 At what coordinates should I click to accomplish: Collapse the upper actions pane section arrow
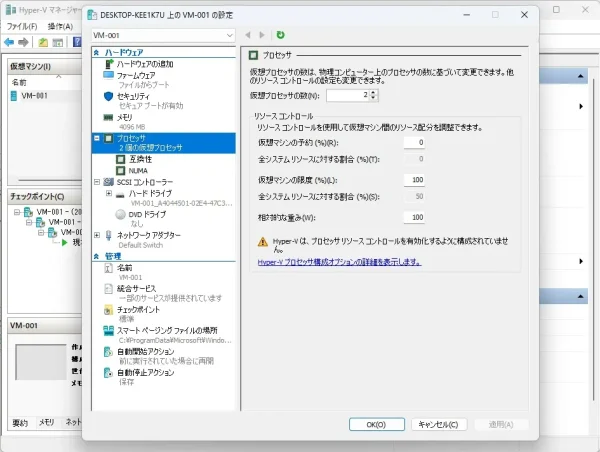(x=580, y=76)
